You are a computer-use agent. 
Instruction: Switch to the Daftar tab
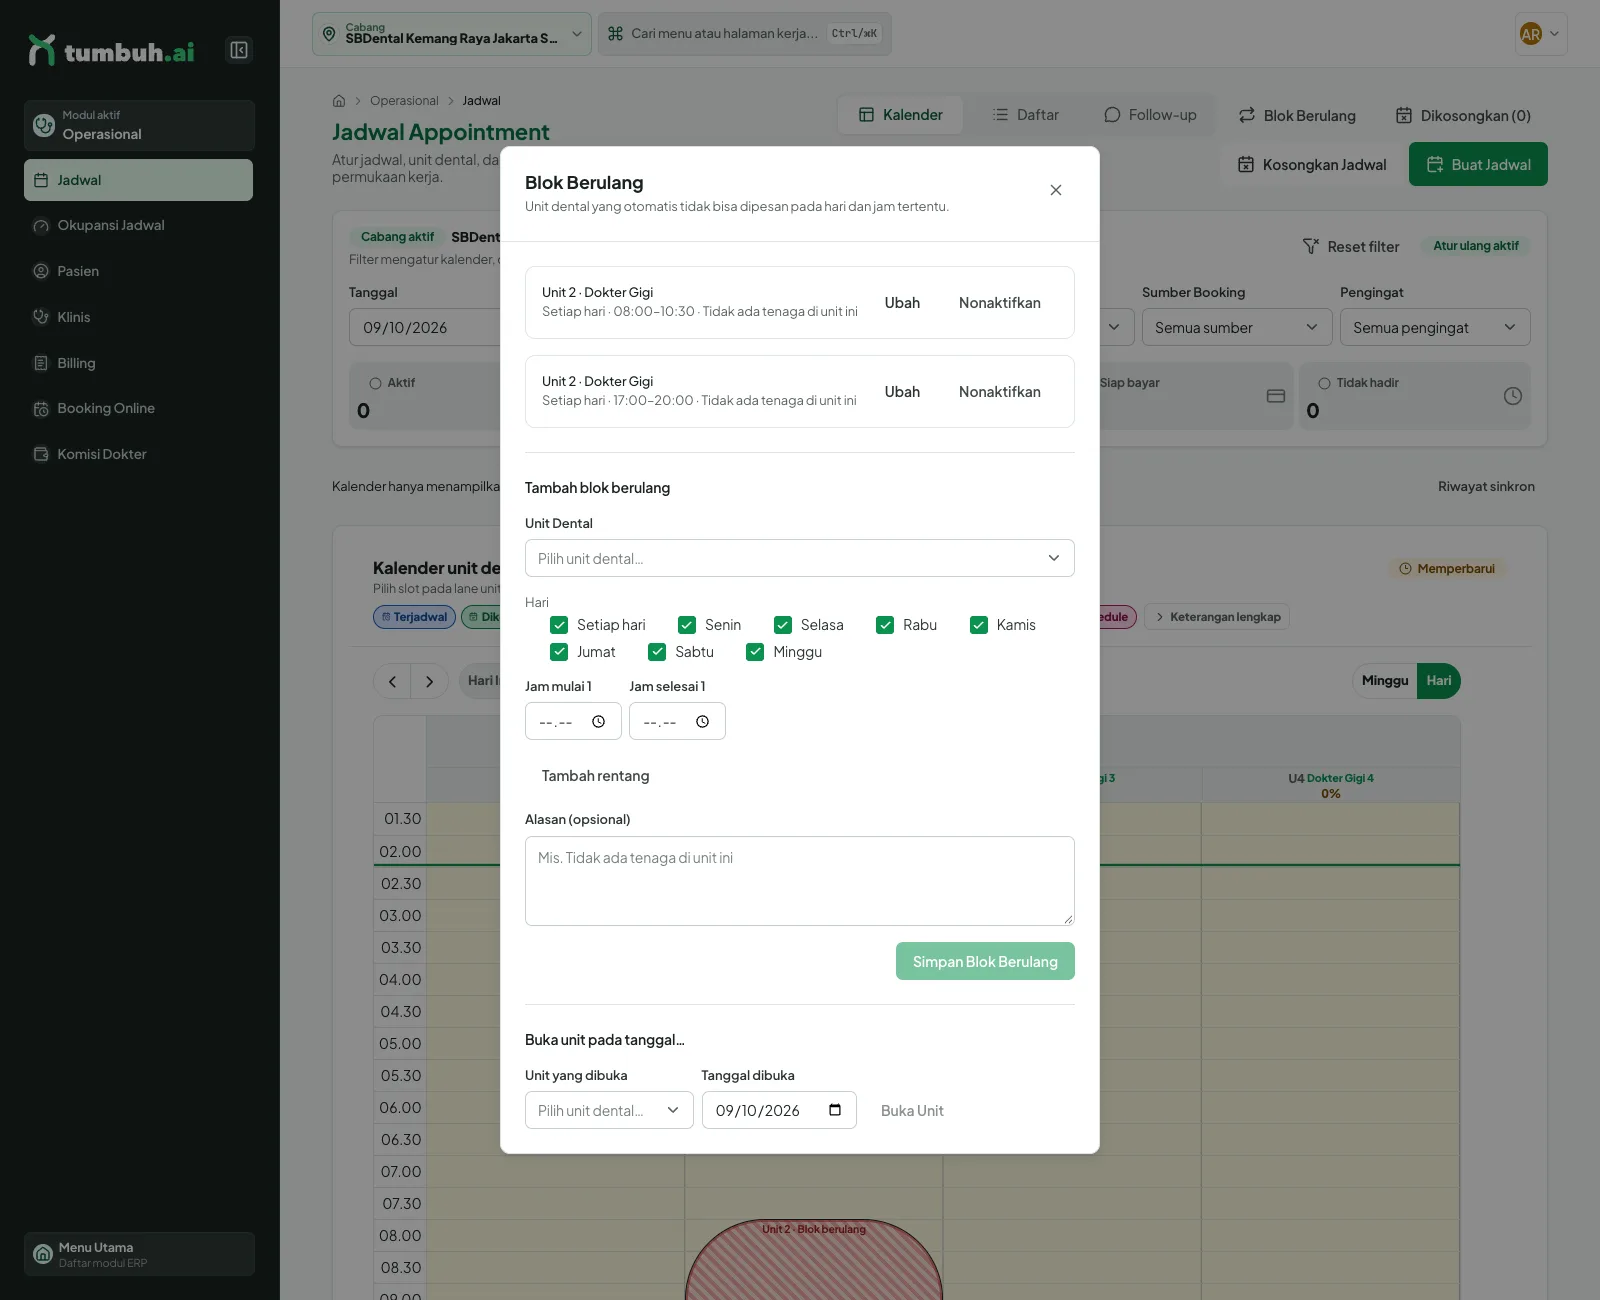1025,115
